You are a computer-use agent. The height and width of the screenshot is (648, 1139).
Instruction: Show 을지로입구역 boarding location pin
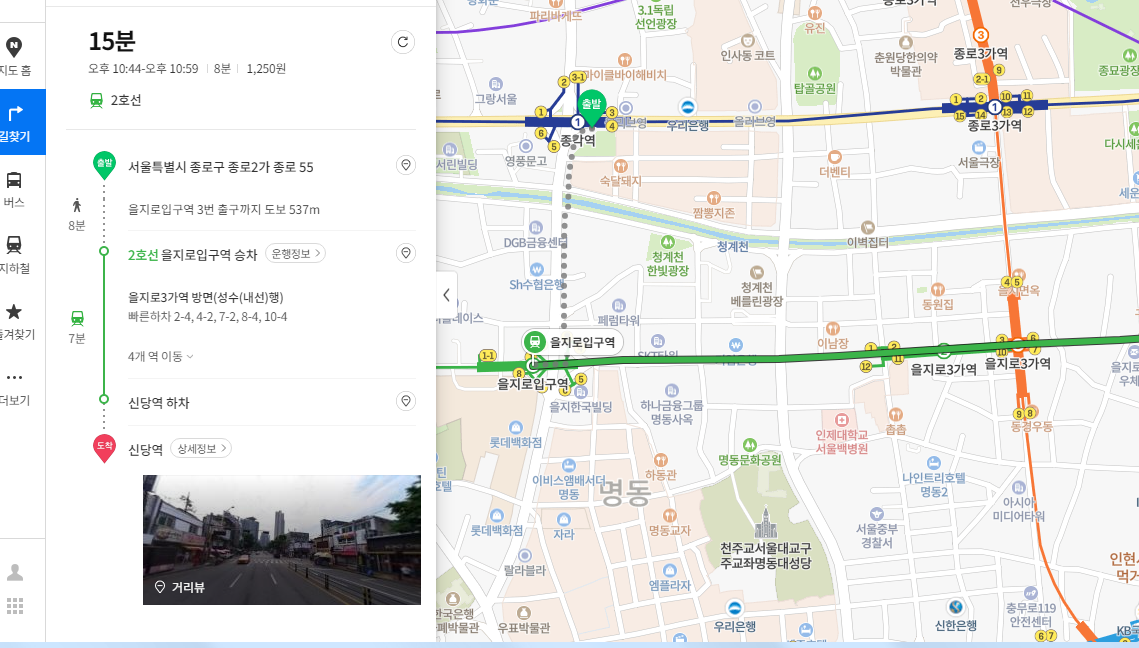(x=406, y=253)
